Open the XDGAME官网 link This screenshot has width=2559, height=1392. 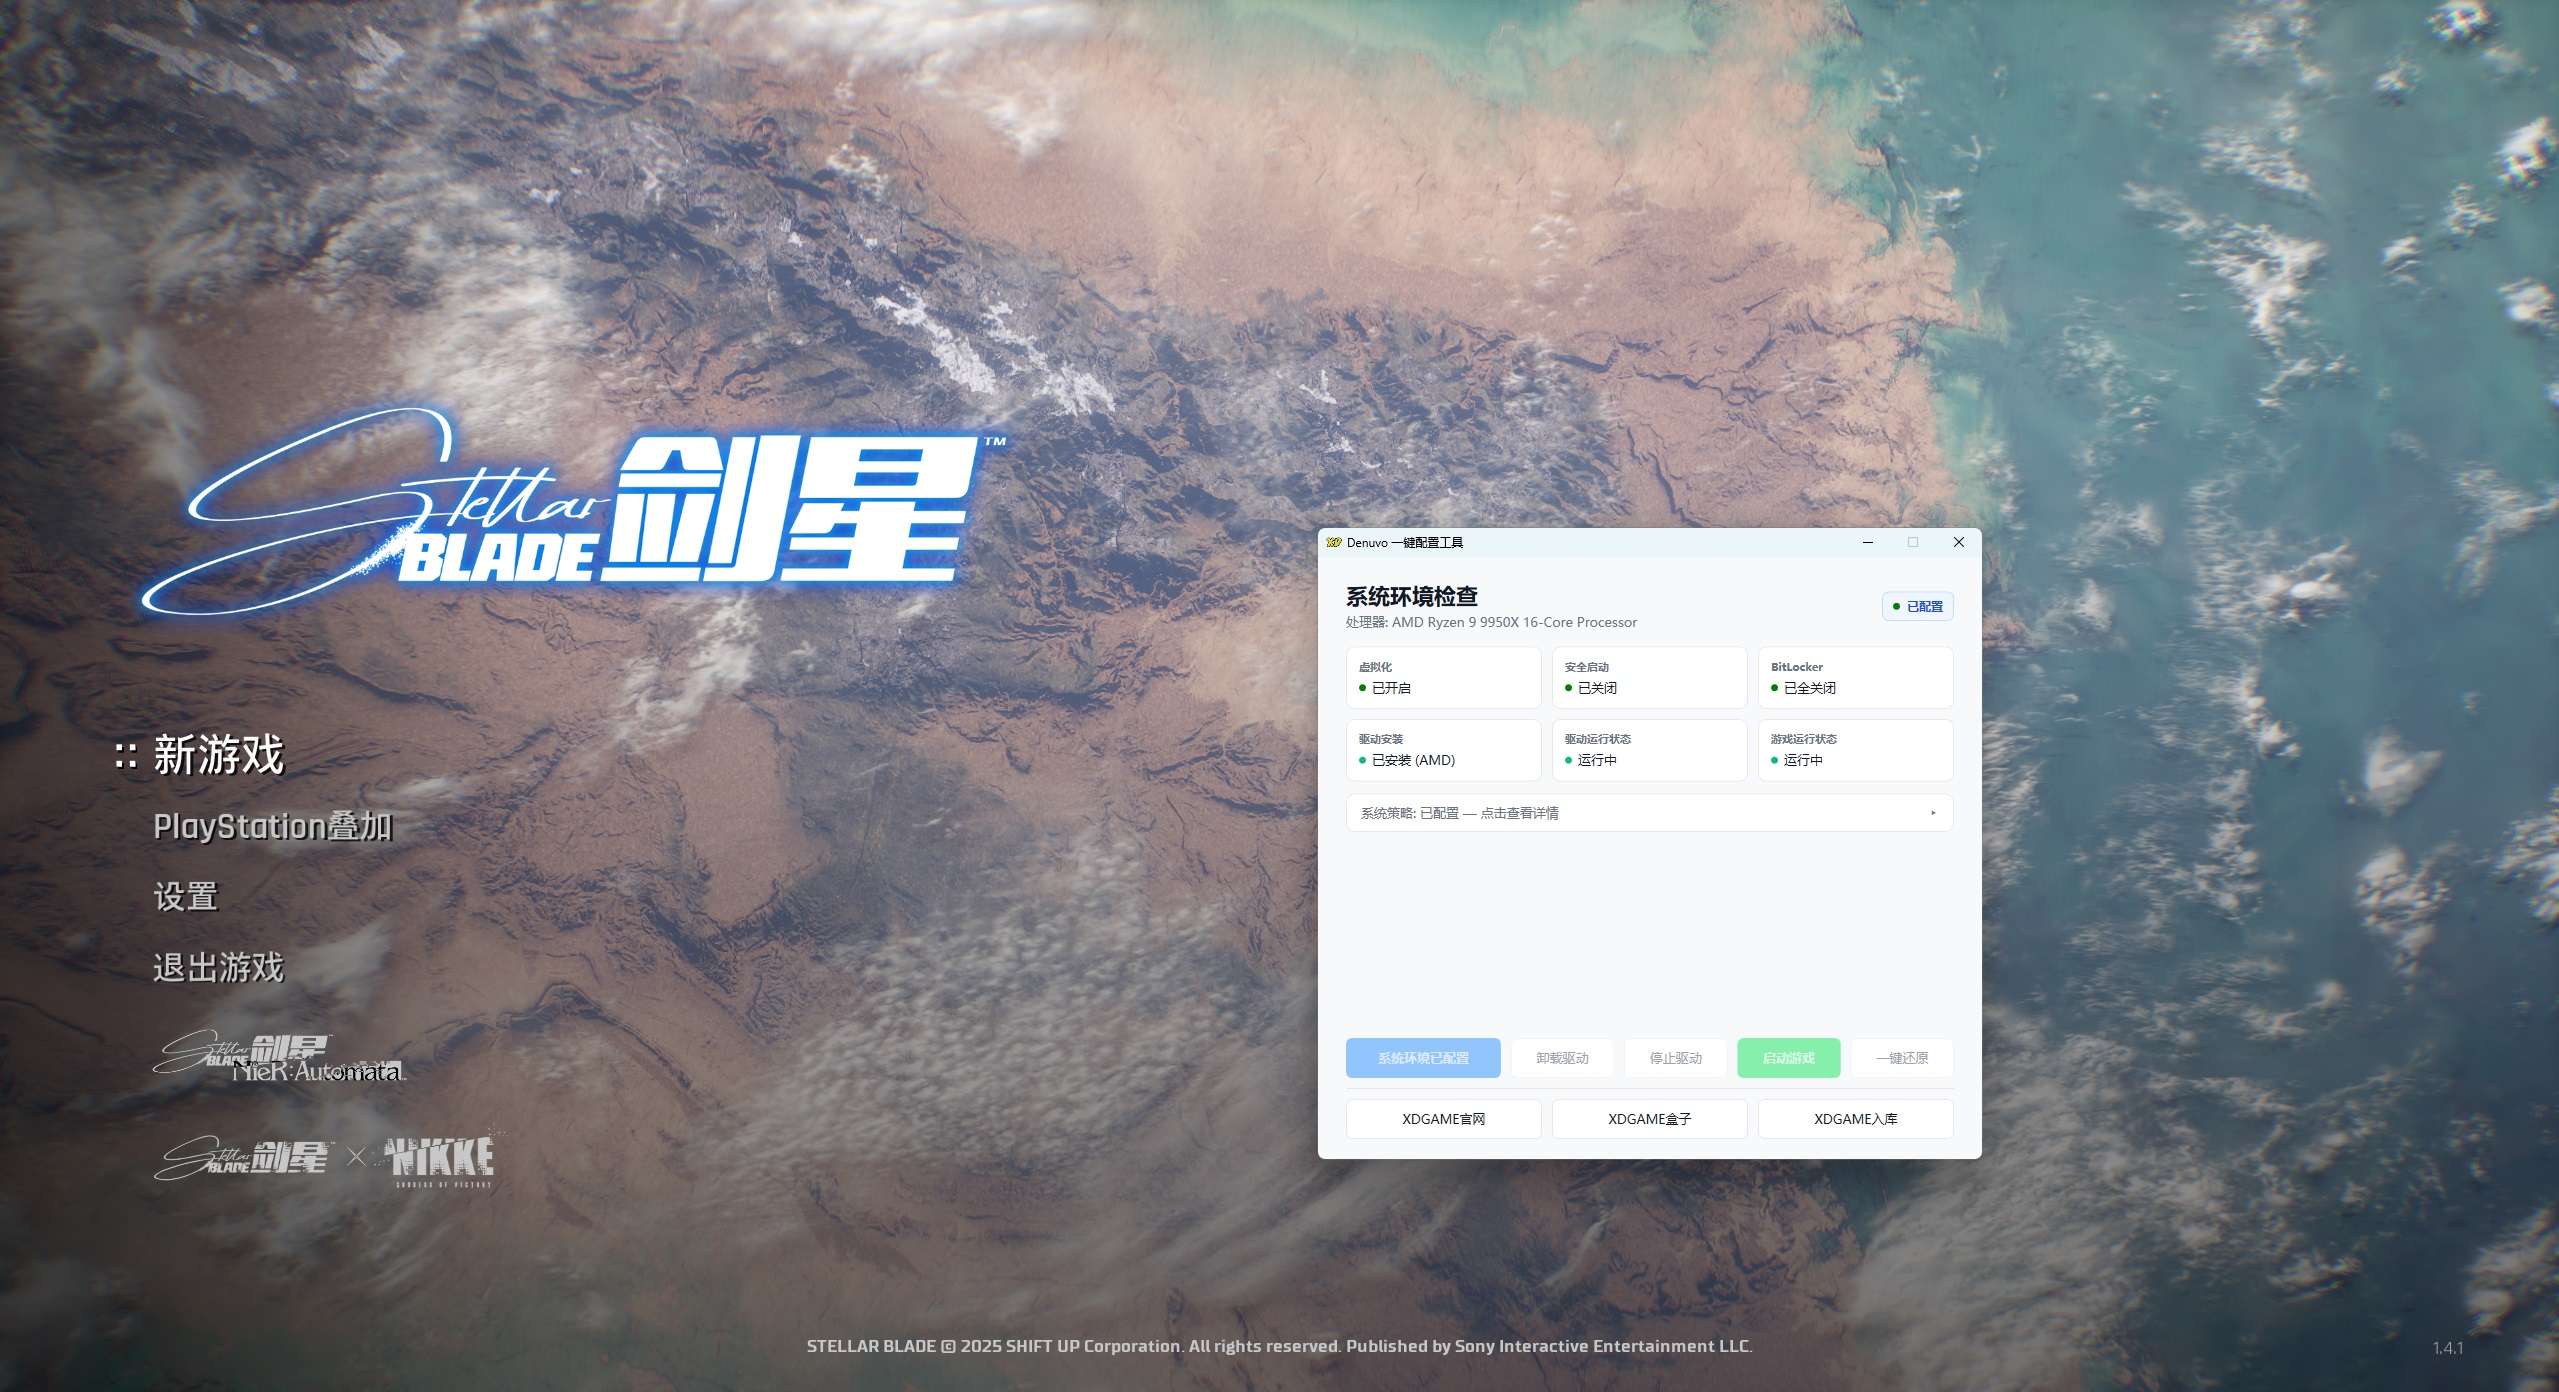pyautogui.click(x=1442, y=1119)
